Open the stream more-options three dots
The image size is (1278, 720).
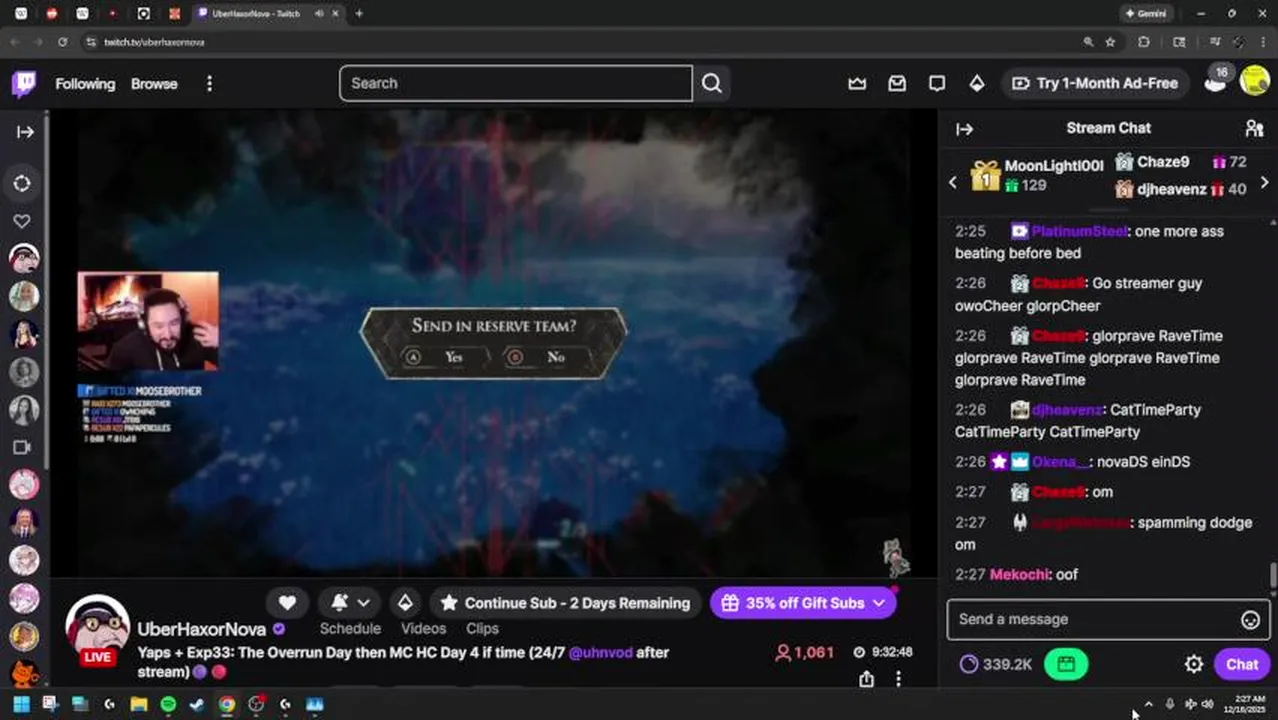[898, 679]
